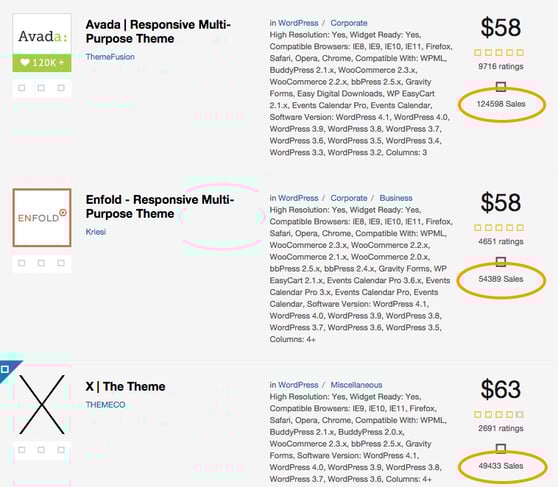Click the Corporate category in Avada row
The width and height of the screenshot is (558, 487).
click(349, 23)
